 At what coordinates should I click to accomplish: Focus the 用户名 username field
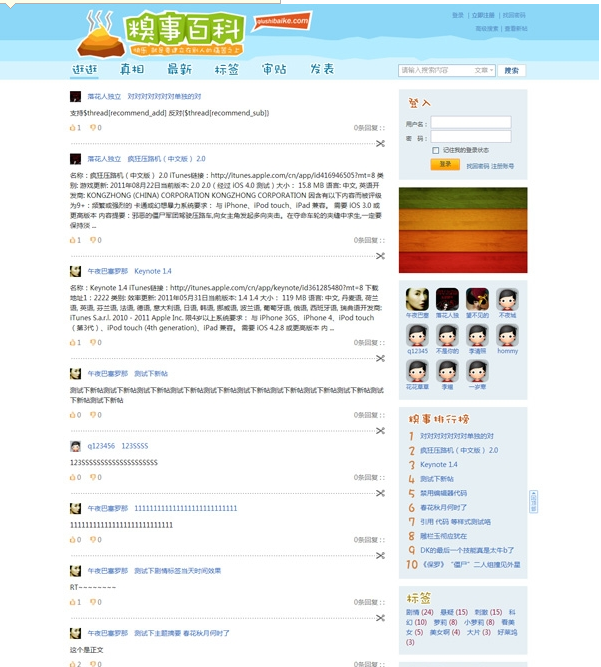tap(471, 123)
